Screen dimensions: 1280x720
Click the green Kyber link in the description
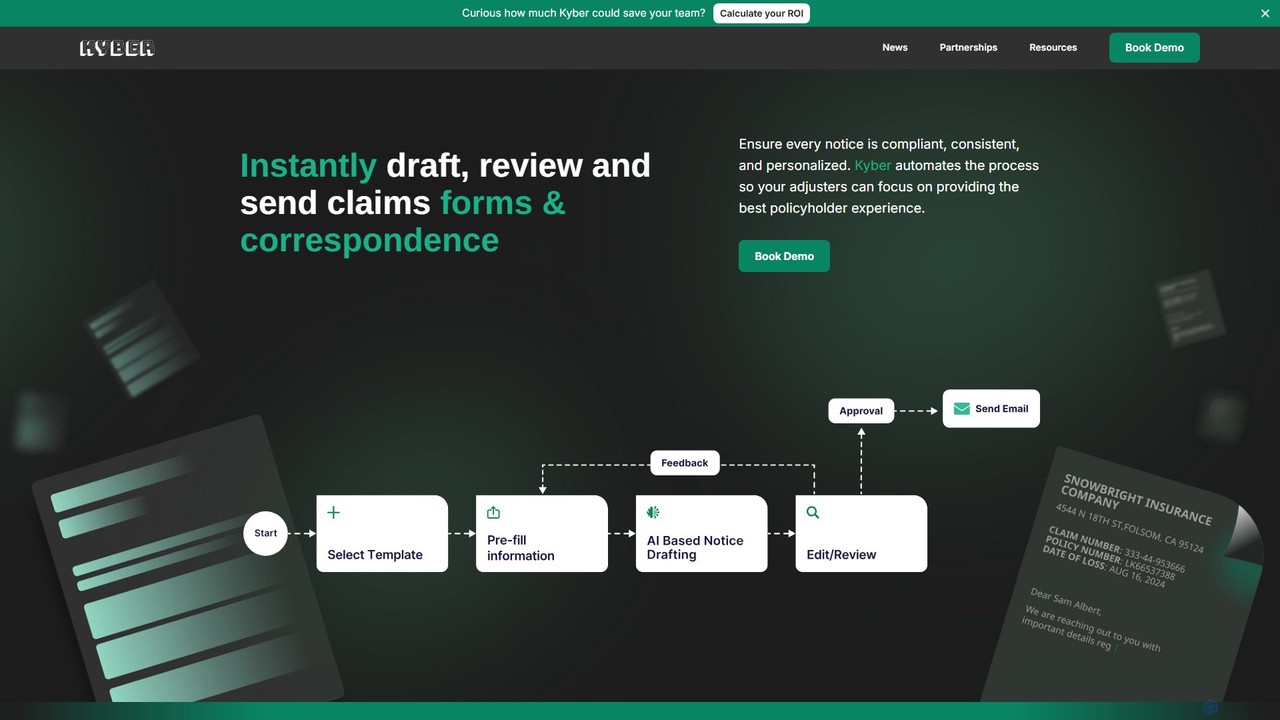pos(872,165)
